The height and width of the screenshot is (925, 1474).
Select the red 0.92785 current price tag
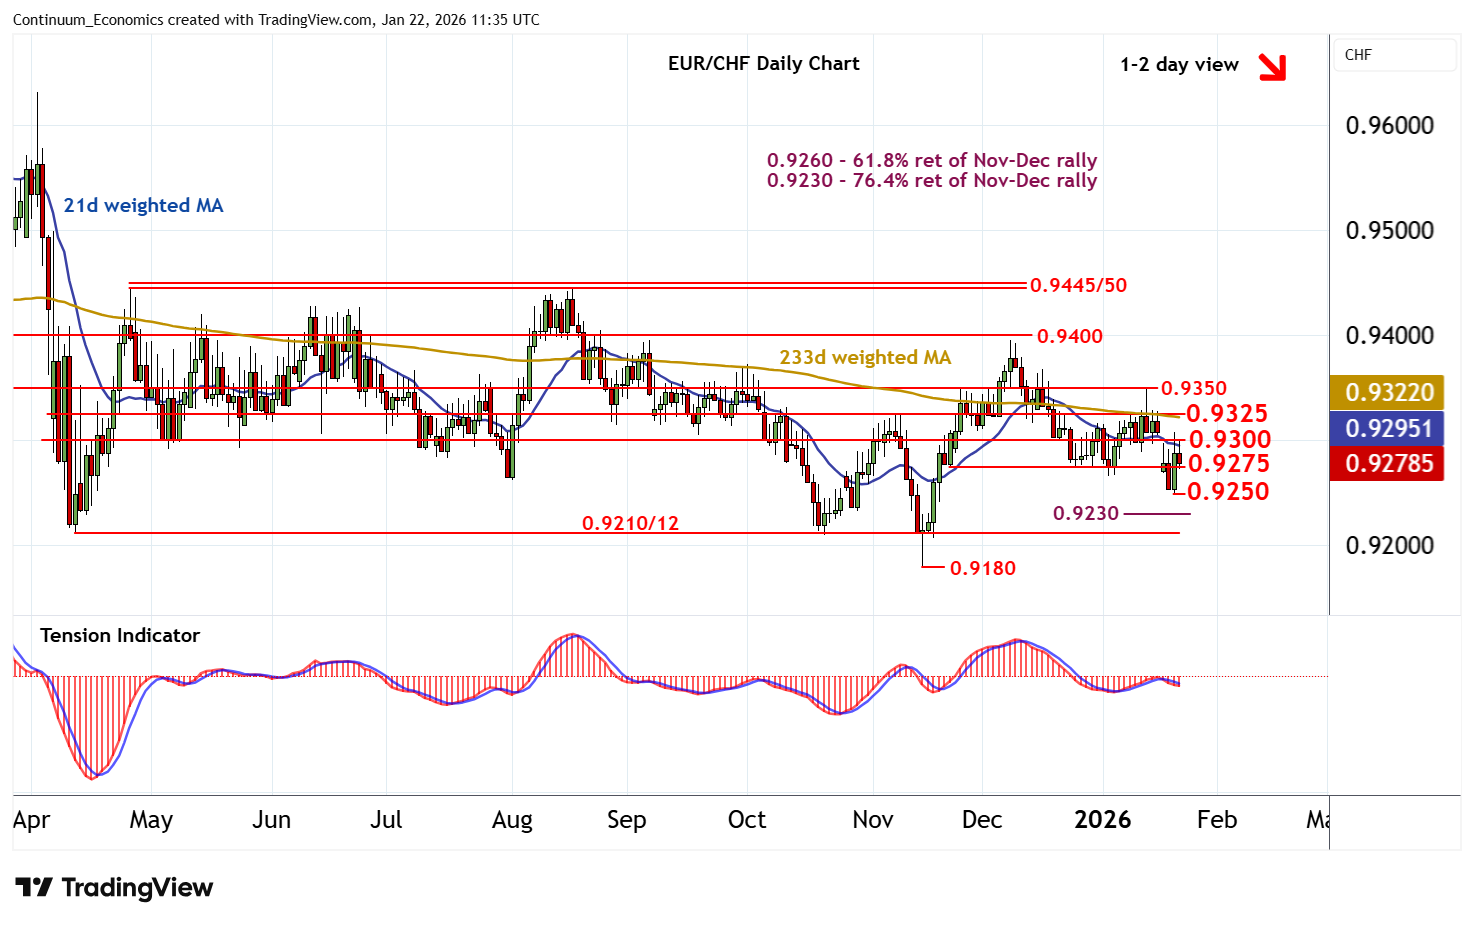tap(1387, 463)
